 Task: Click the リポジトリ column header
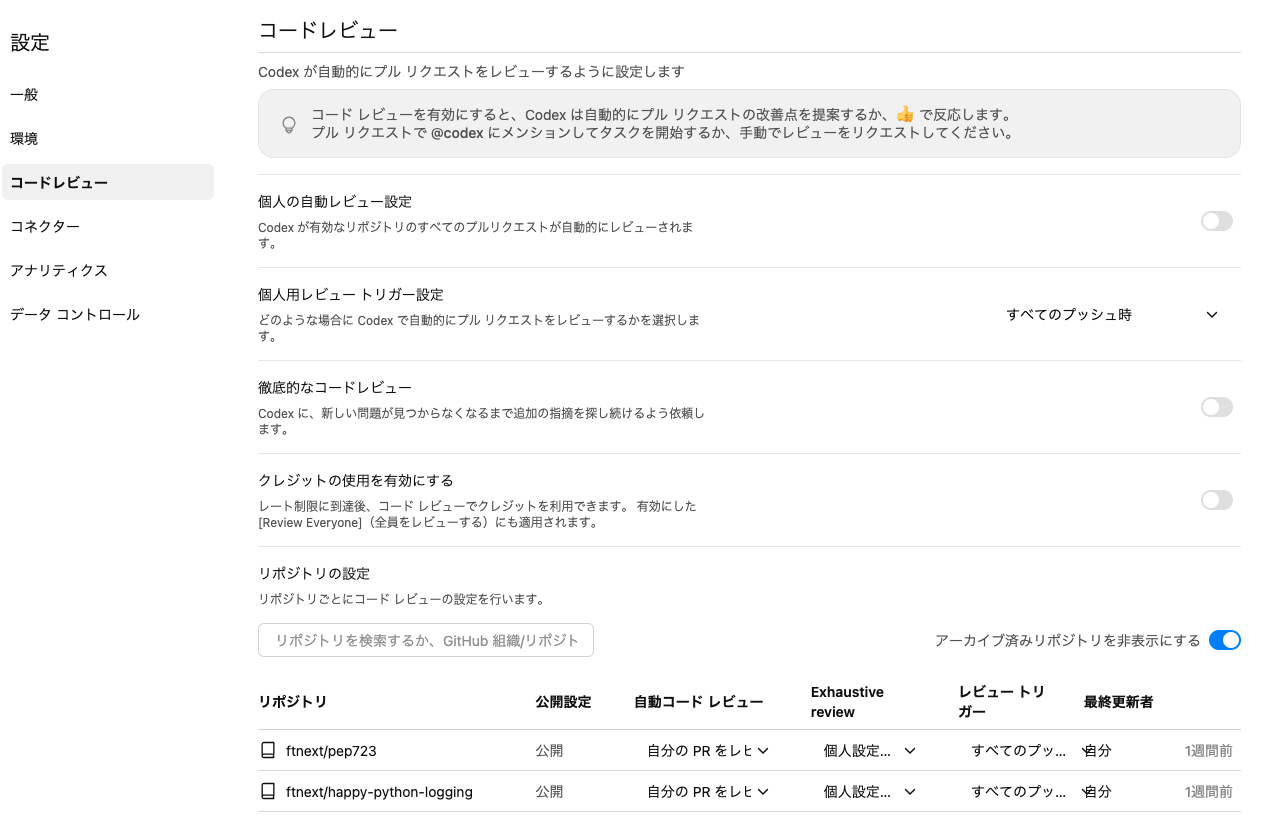tap(293, 701)
